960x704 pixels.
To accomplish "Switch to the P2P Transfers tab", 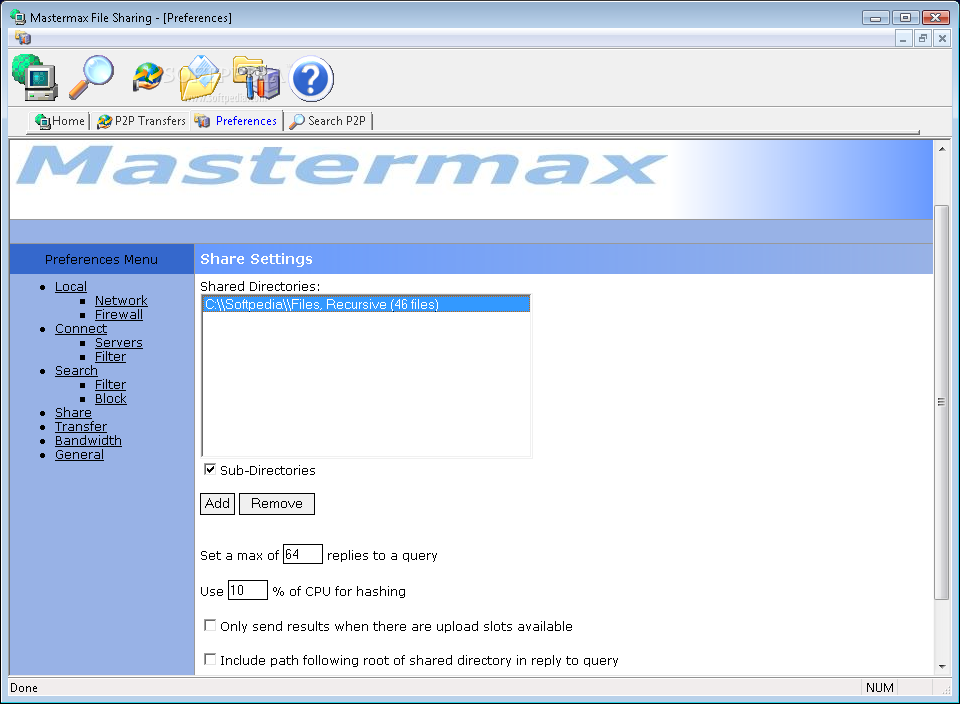I will pos(141,121).
